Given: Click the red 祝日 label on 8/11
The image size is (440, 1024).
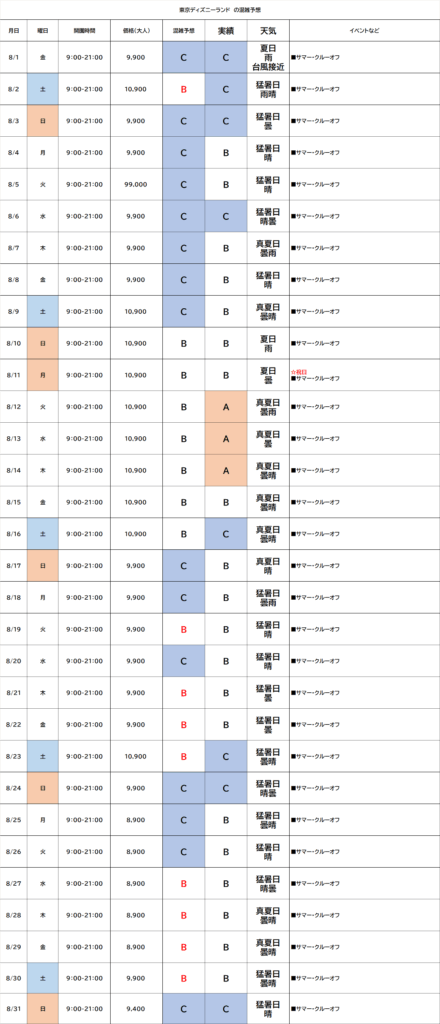Looking at the screenshot, I should pos(301,372).
